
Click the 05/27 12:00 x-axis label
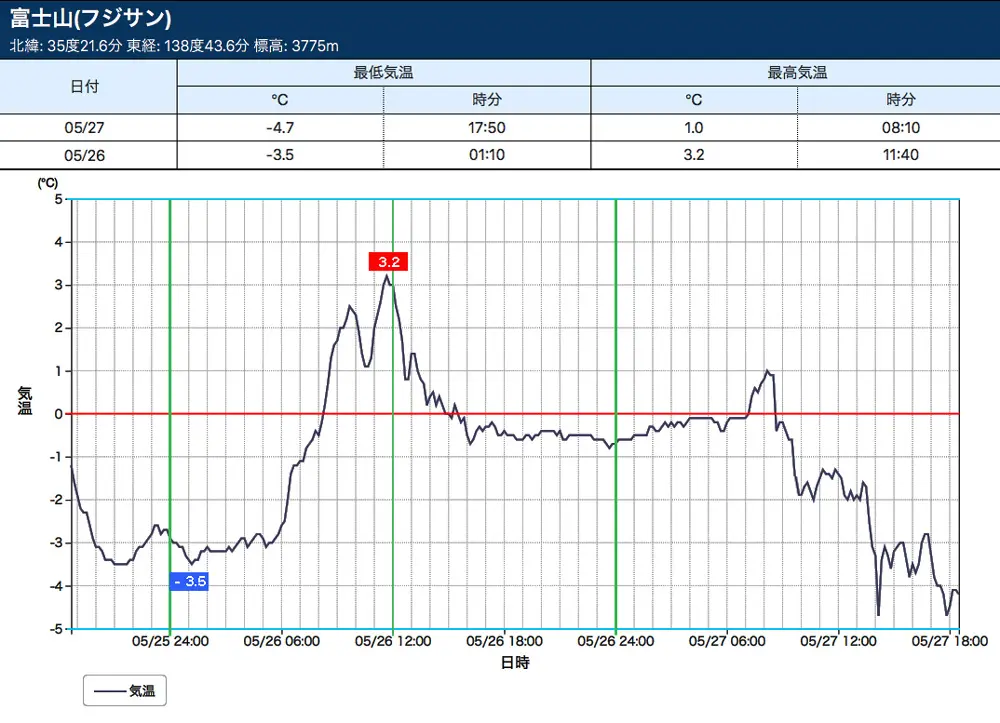pyautogui.click(x=838, y=641)
